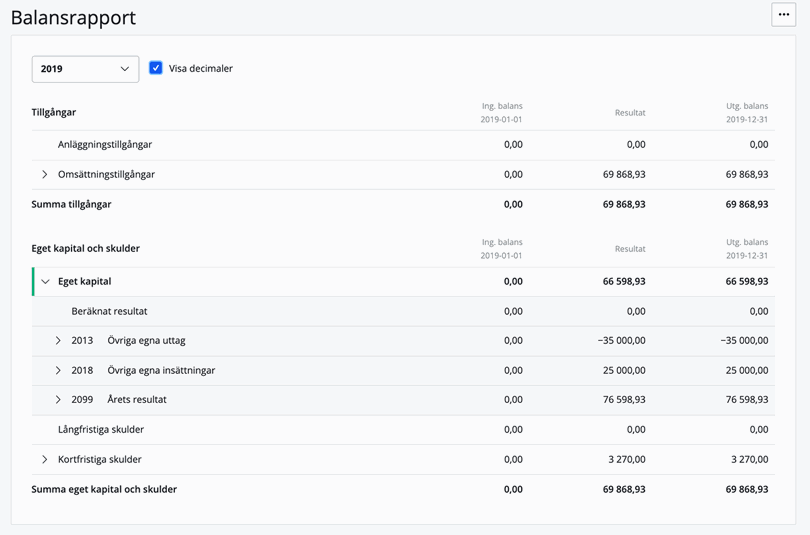Collapse the Eget kapital section
This screenshot has height=535, width=810.
(45, 282)
